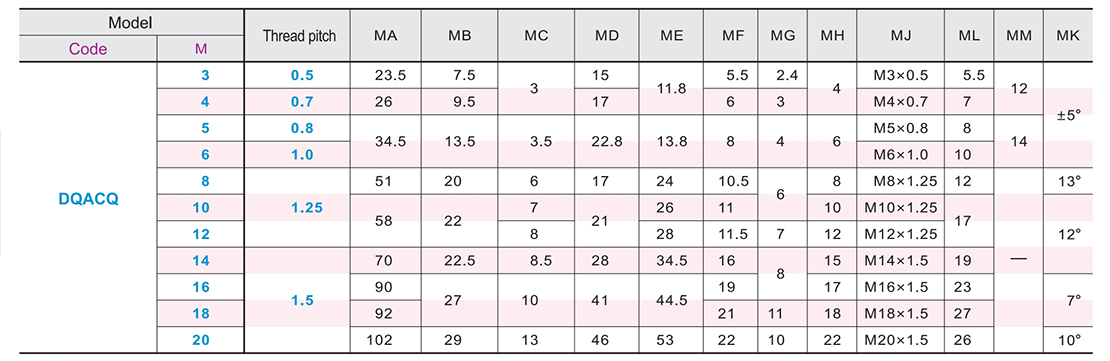This screenshot has height=361, width=1110.
Task: Click the MJ column header
Action: click(900, 36)
